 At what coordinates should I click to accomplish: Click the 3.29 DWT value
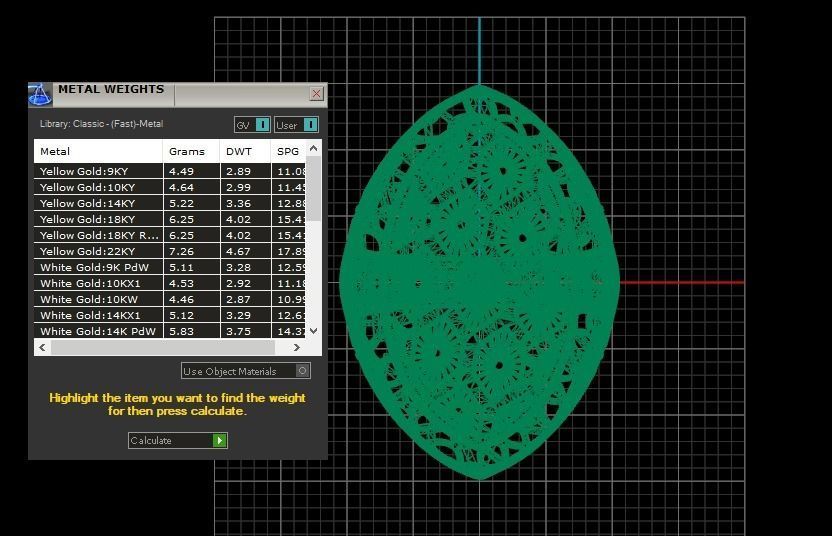pyautogui.click(x=238, y=315)
